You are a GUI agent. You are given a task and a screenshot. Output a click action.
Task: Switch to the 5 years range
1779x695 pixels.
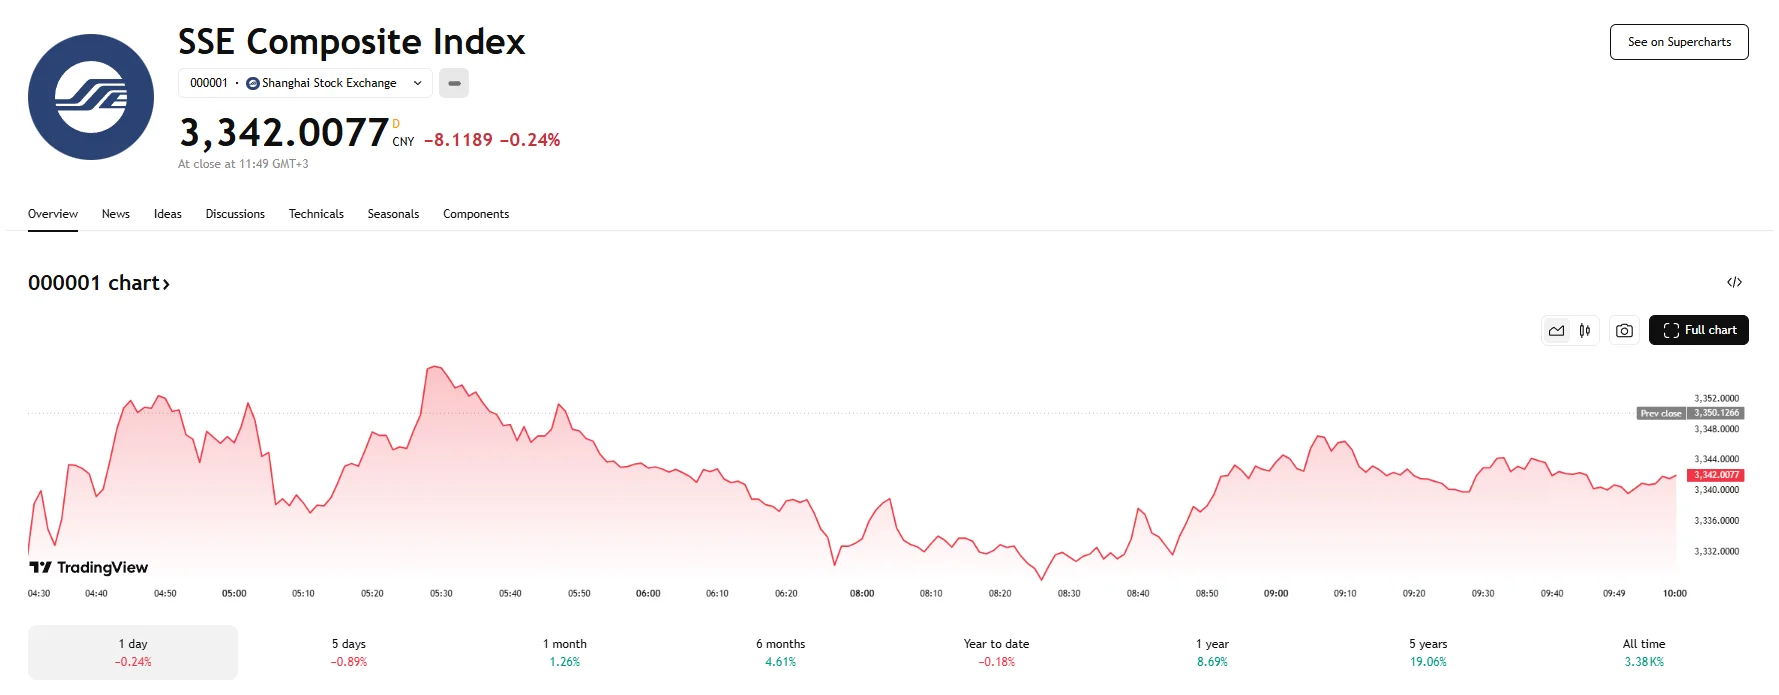pos(1427,651)
